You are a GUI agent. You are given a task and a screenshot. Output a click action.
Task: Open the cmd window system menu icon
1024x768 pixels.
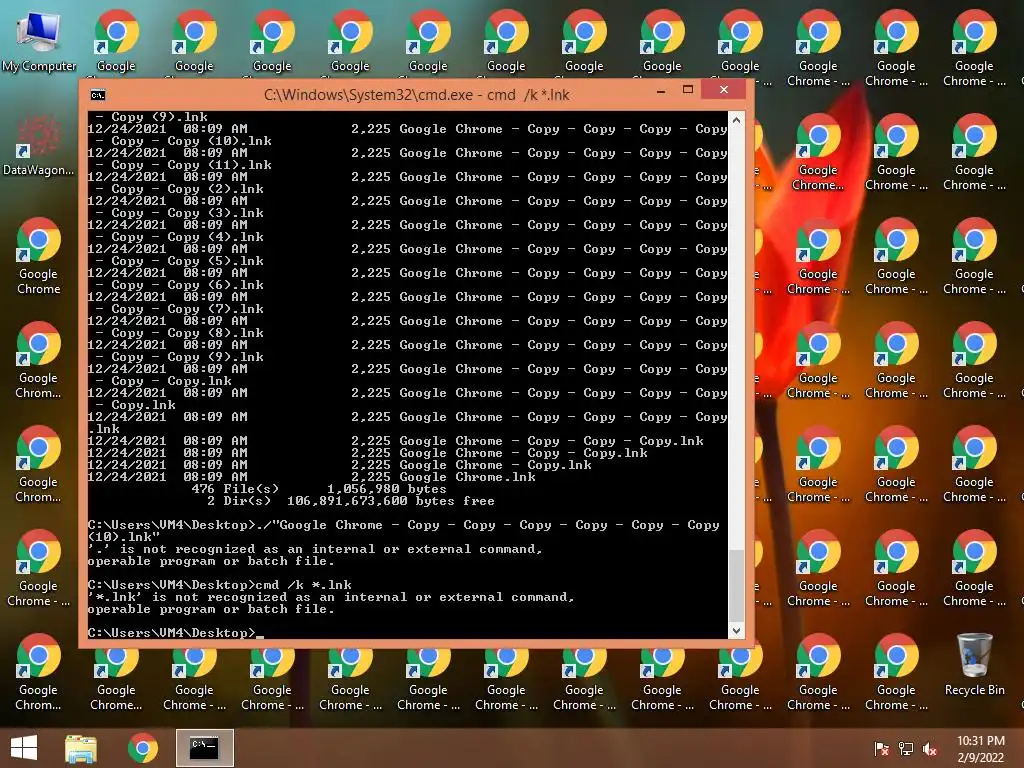click(x=98, y=95)
